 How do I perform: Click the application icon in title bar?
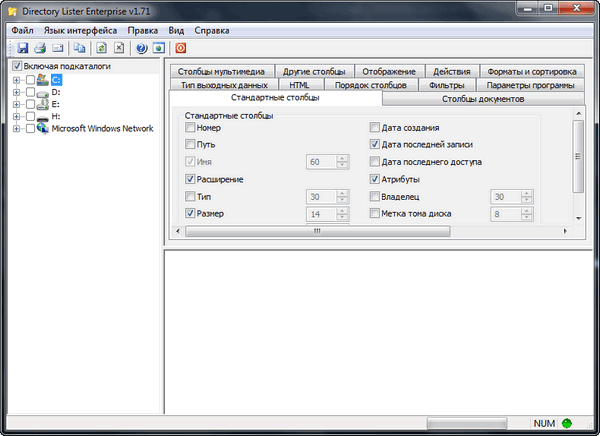[13, 11]
